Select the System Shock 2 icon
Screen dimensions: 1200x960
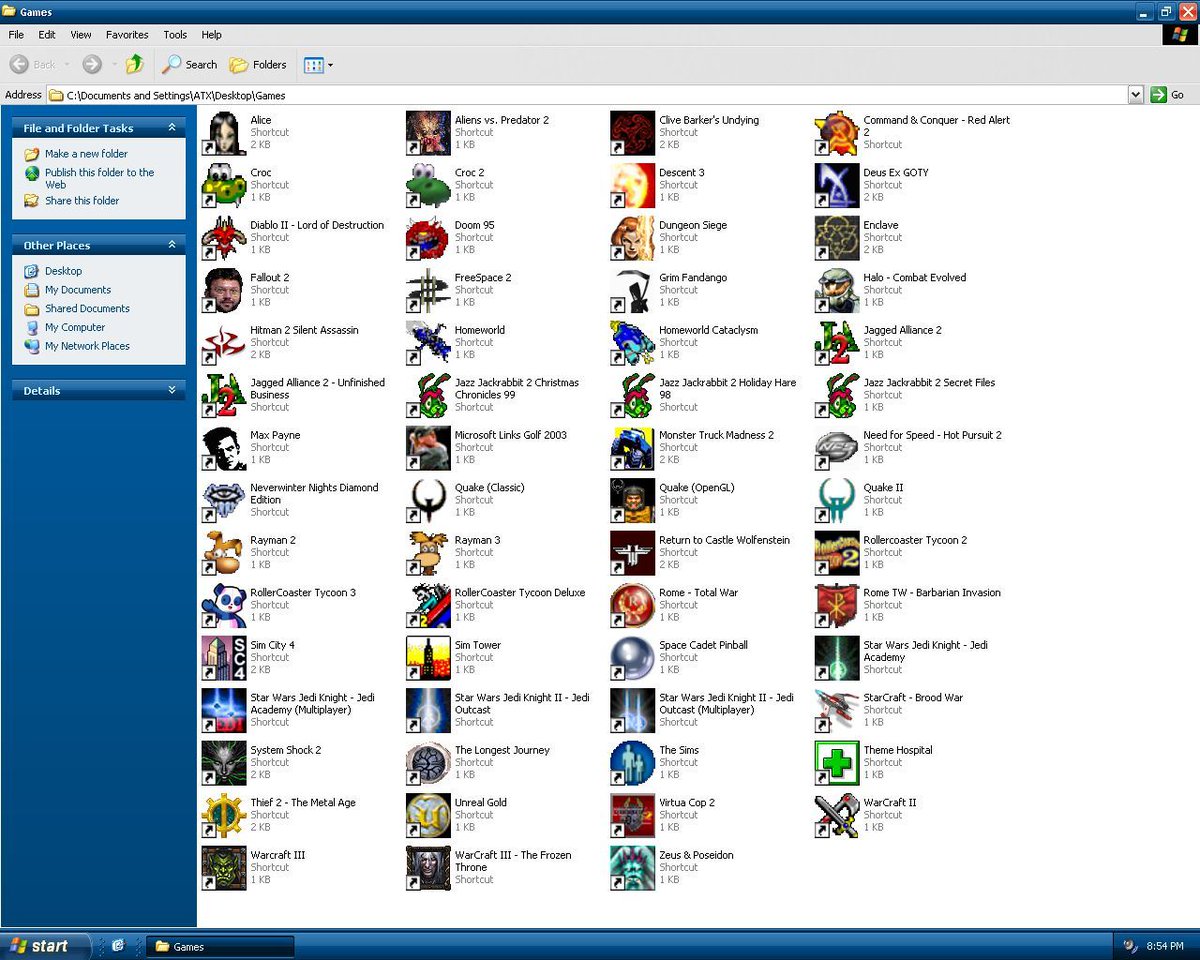point(224,763)
